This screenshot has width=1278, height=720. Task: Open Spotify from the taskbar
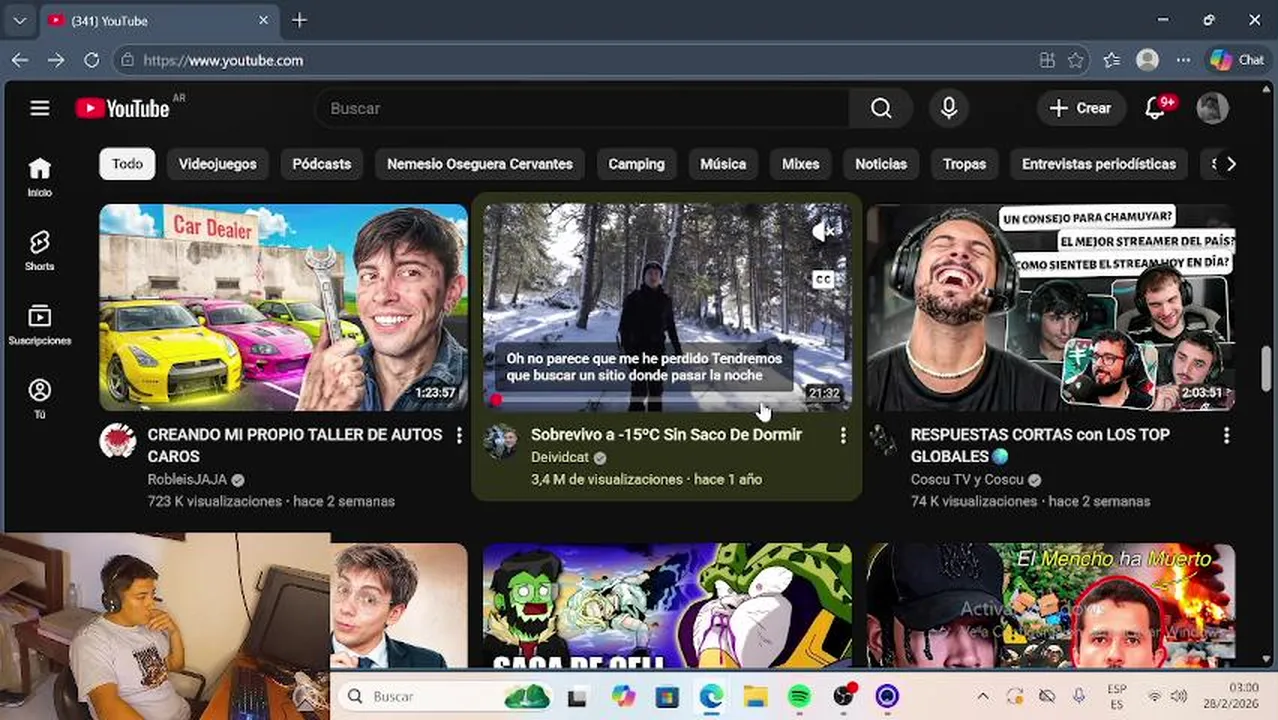point(799,696)
